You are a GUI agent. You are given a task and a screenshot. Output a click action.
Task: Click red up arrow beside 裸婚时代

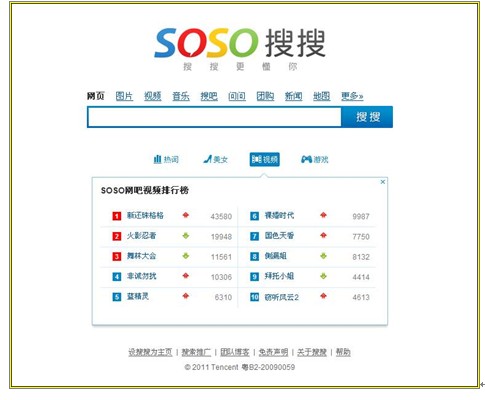coord(323,215)
